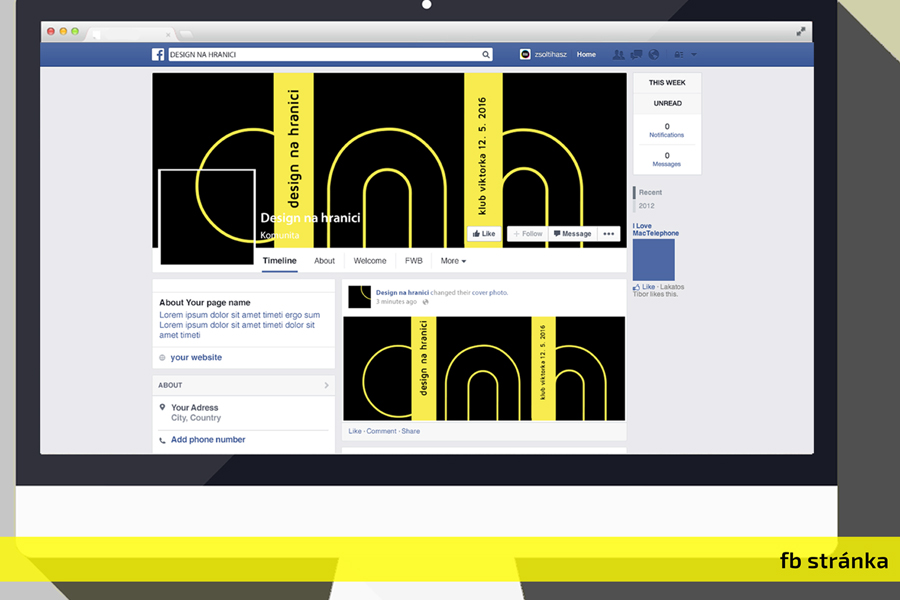Toggle the Follow button
This screenshot has width=900, height=600.
526,234
